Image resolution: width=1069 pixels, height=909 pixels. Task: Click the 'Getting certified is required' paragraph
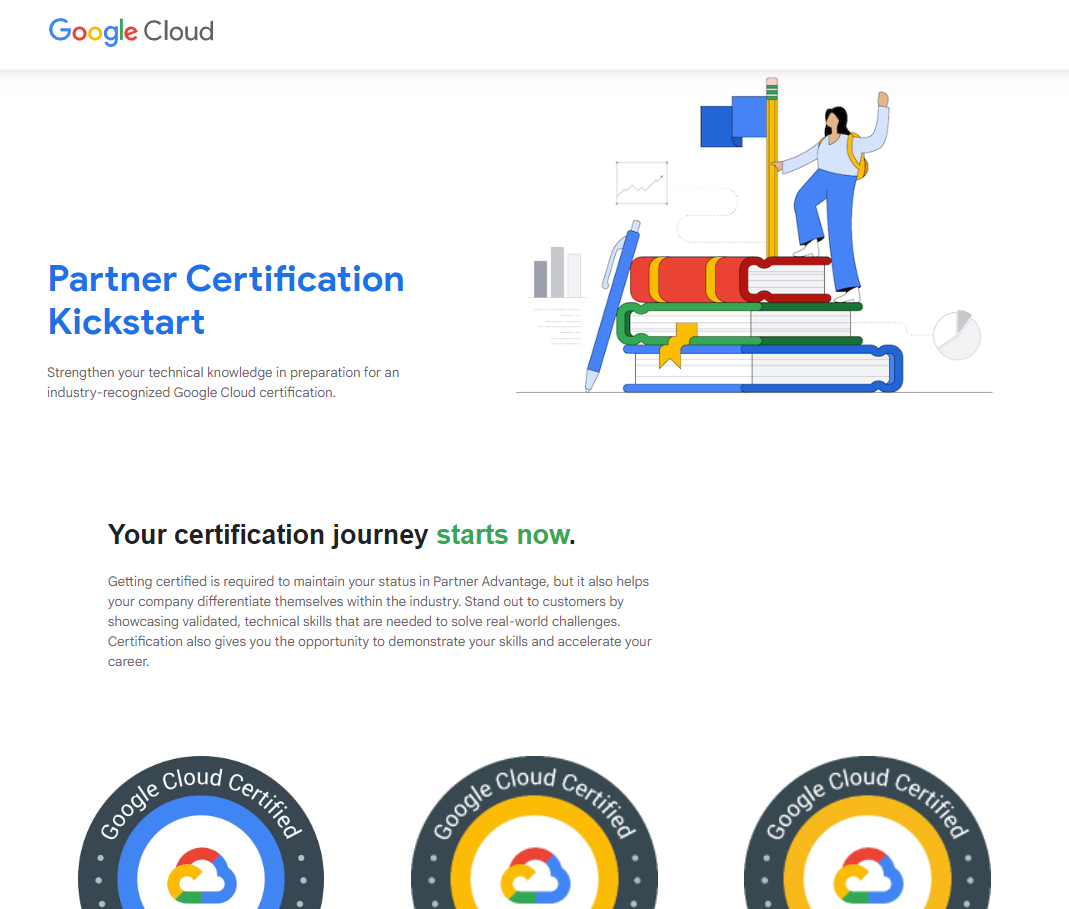[x=380, y=621]
